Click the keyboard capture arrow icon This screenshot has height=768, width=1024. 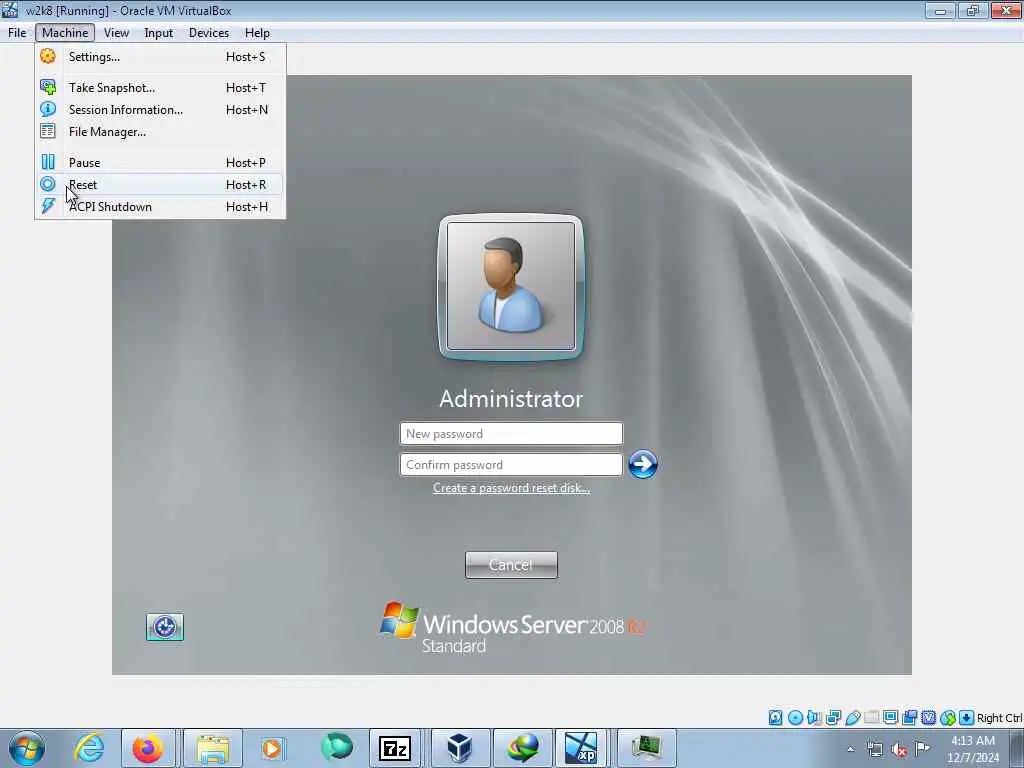967,718
